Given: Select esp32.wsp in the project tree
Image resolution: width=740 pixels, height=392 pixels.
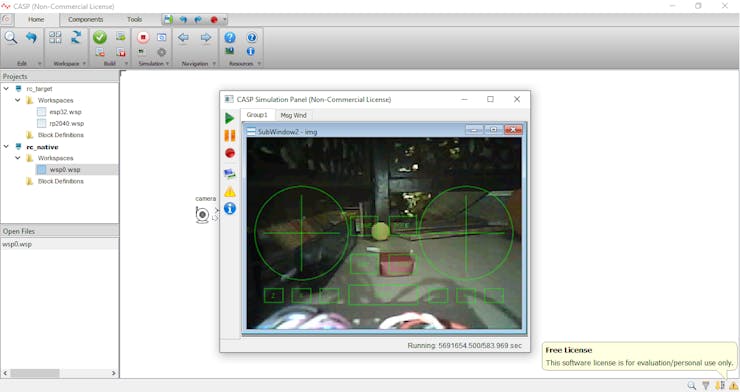Looking at the screenshot, I should click(65, 112).
